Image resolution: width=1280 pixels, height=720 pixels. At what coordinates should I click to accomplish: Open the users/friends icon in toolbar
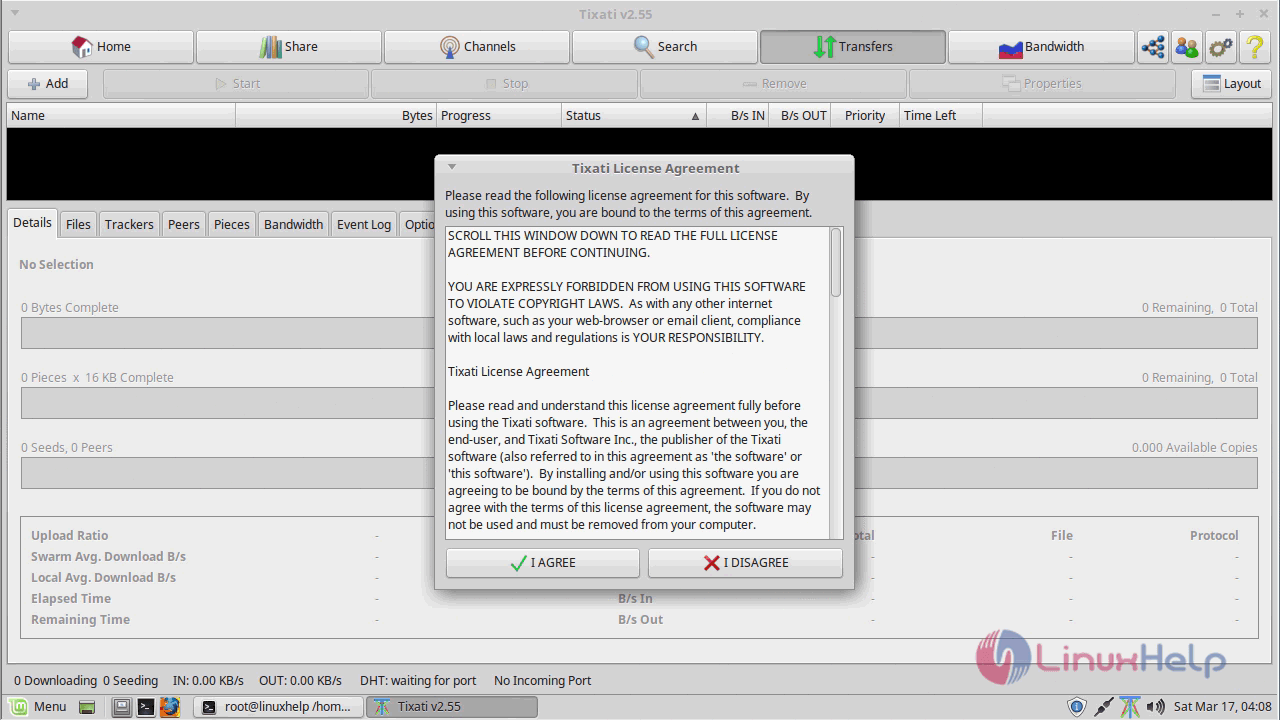(1187, 47)
